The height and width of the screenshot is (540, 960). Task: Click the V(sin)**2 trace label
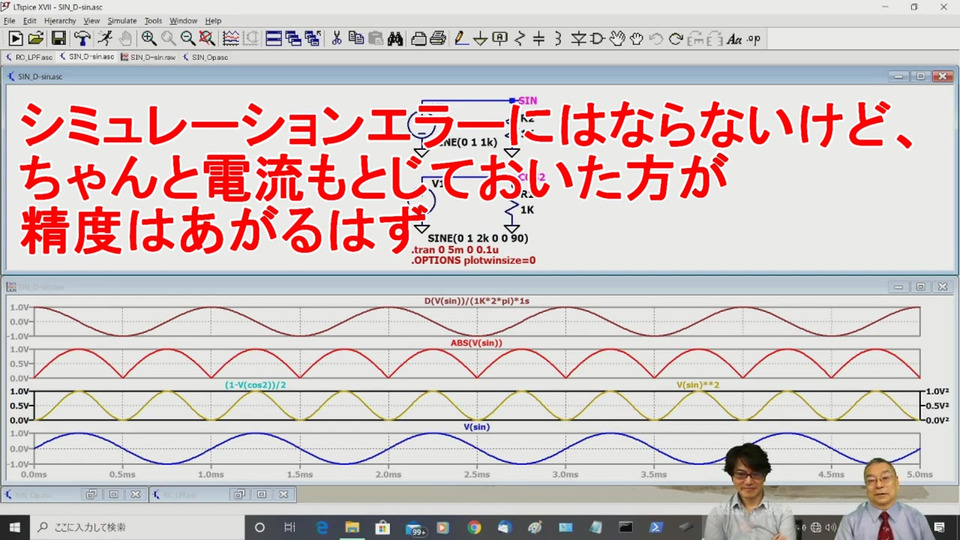pyautogui.click(x=698, y=384)
